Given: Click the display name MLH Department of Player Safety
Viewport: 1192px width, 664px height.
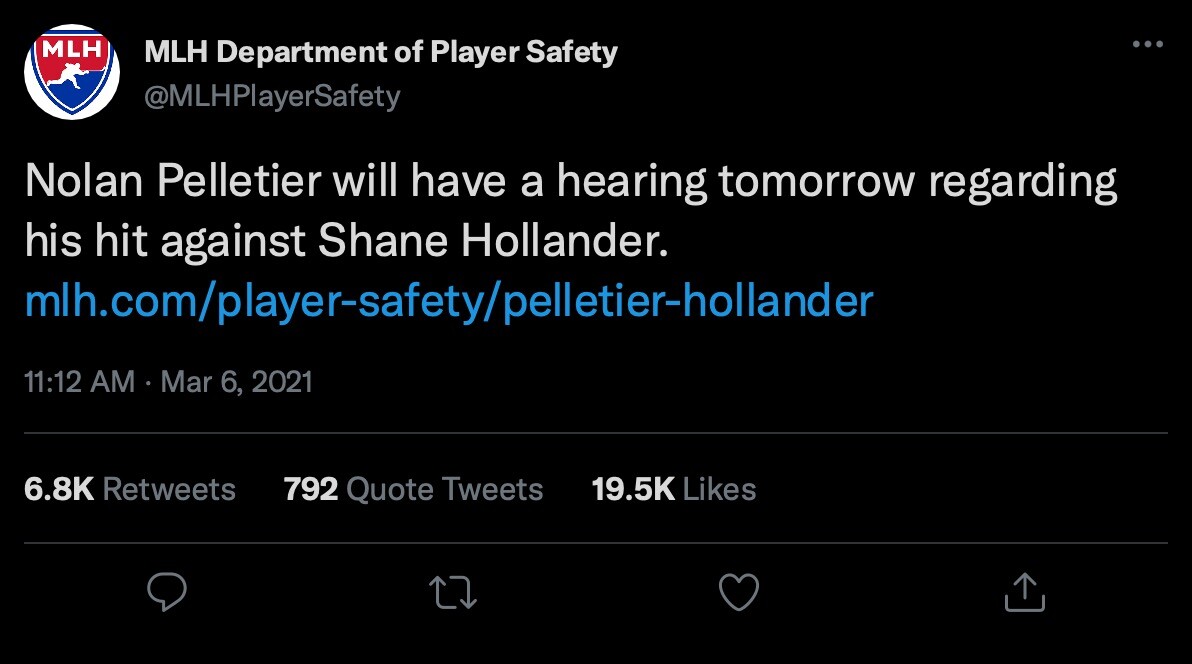Looking at the screenshot, I should pyautogui.click(x=381, y=52).
